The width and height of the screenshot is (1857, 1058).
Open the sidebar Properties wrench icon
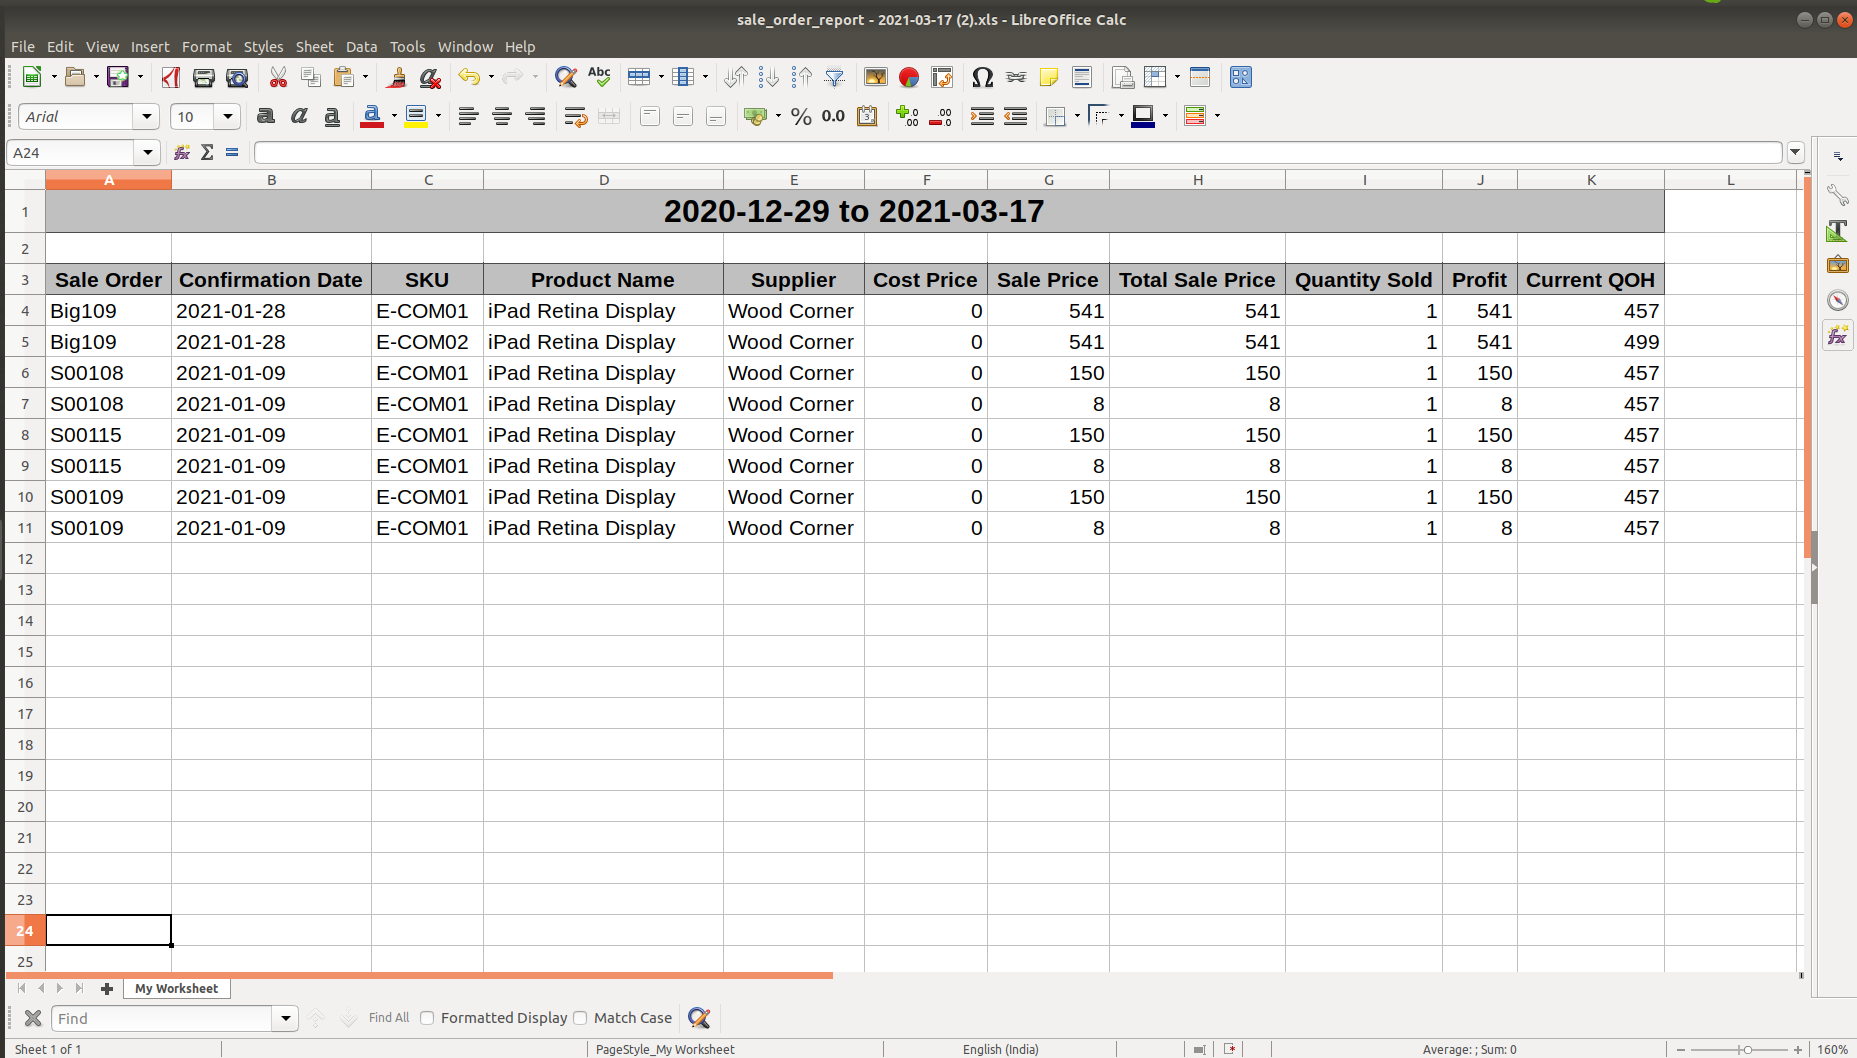(1838, 194)
